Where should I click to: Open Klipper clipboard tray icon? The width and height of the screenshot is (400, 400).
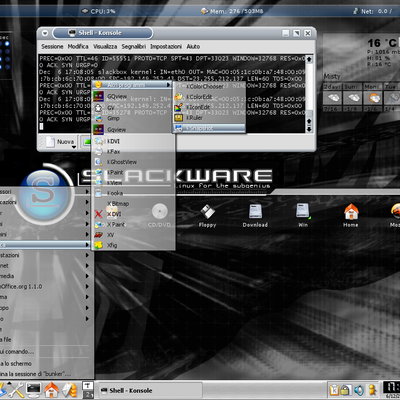pyautogui.click(x=334, y=390)
